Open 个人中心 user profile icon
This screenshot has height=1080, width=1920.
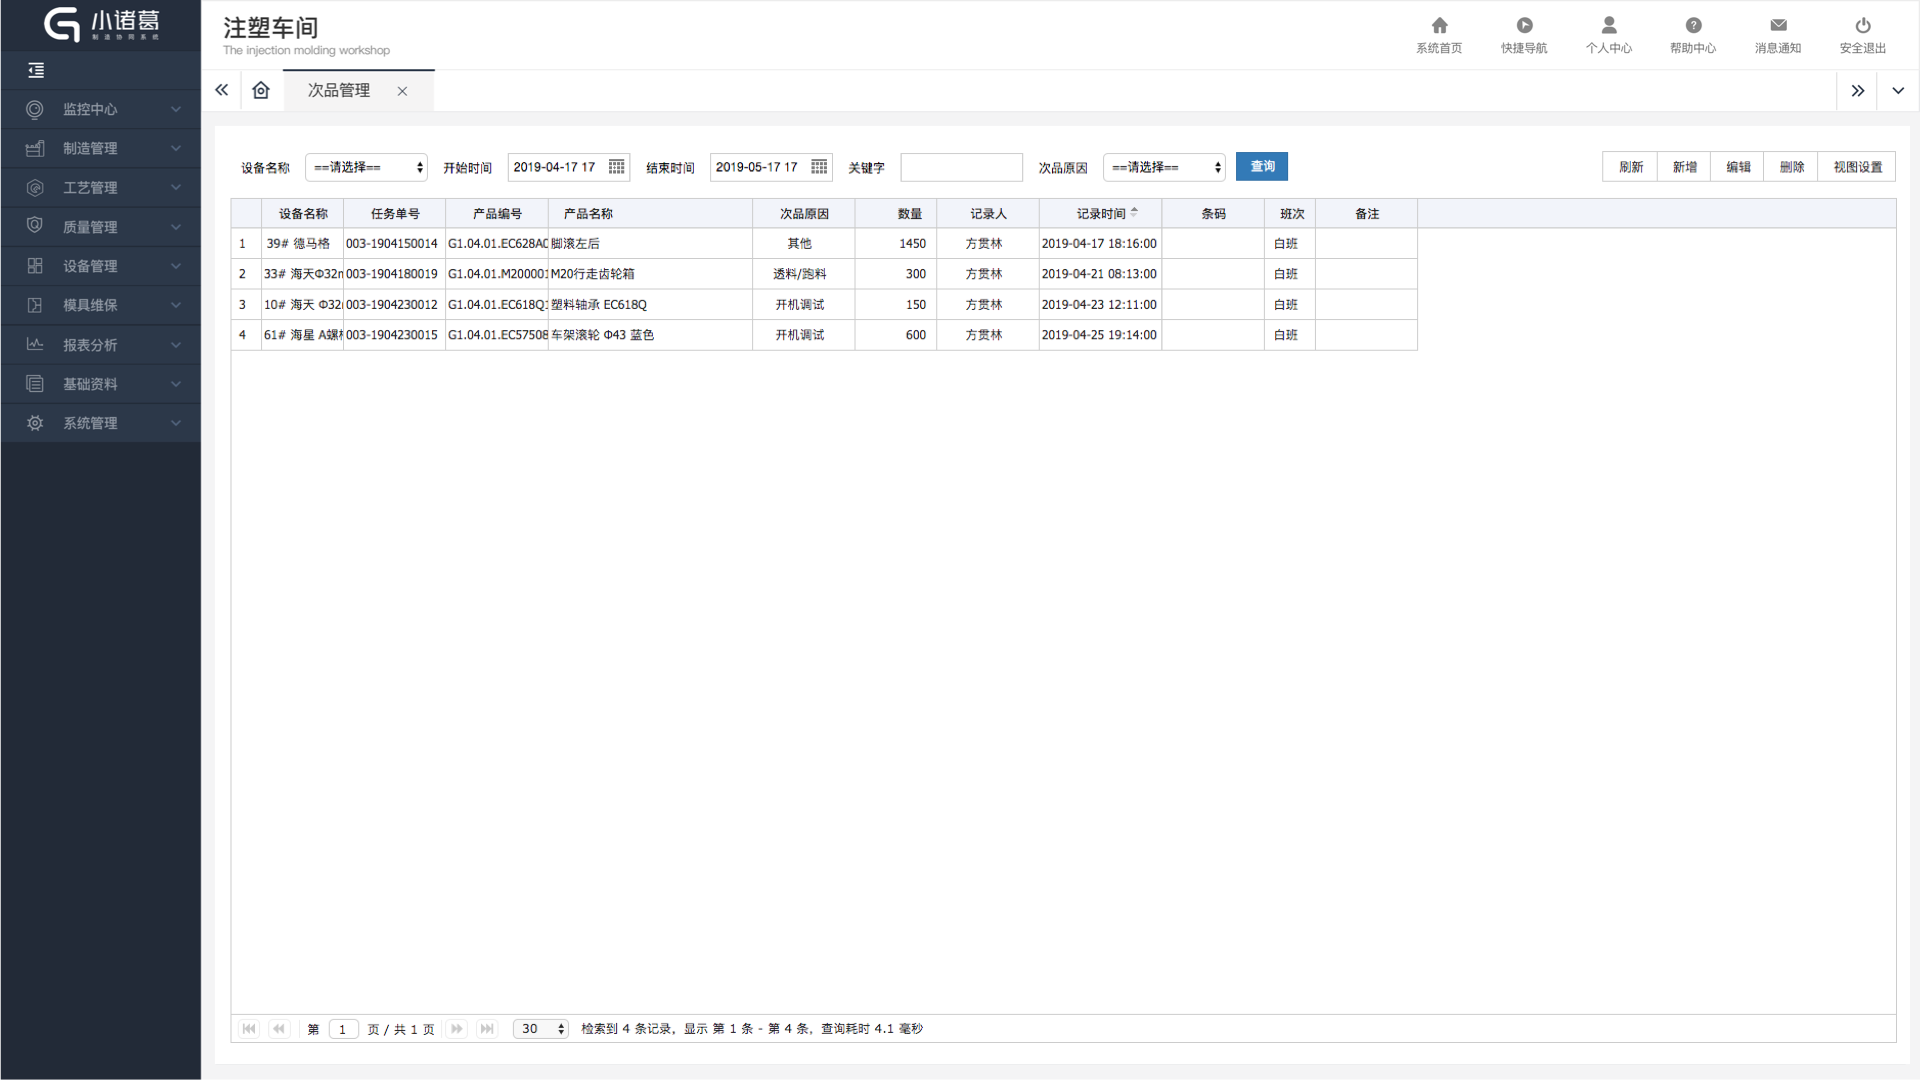point(1608,26)
